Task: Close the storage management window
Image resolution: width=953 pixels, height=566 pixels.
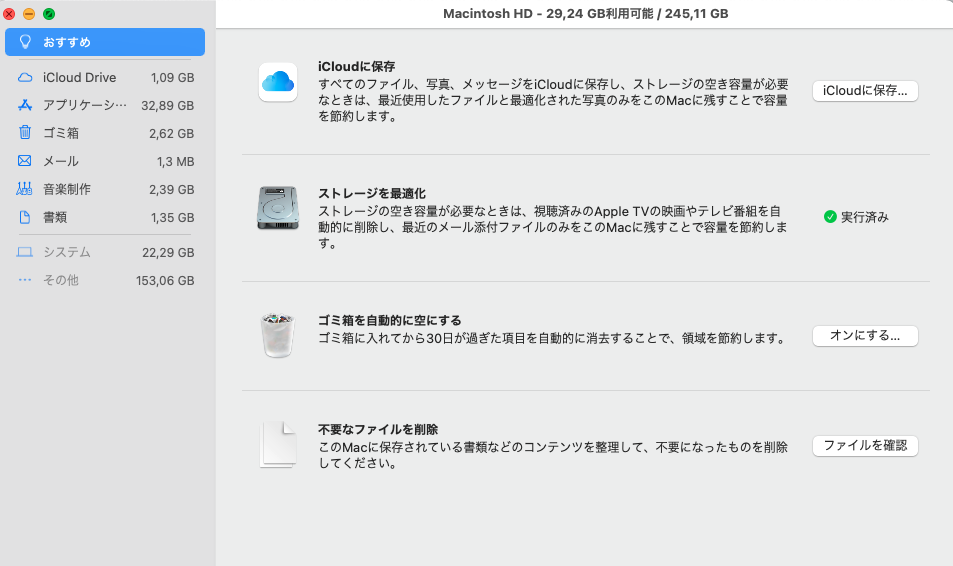Action: pos(9,13)
